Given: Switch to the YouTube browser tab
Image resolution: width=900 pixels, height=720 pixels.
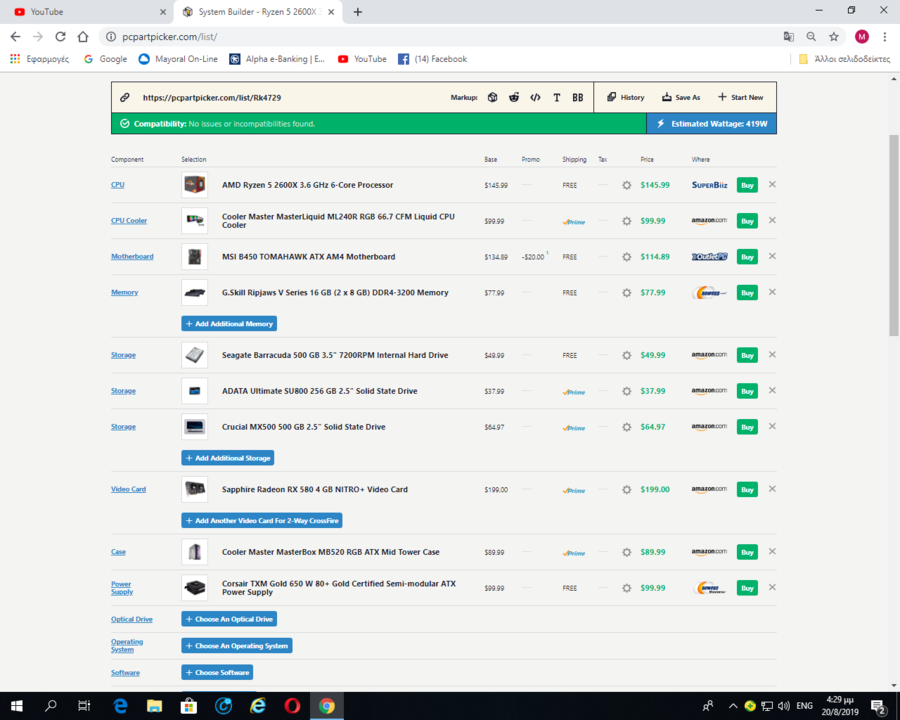Looking at the screenshot, I should coord(86,12).
